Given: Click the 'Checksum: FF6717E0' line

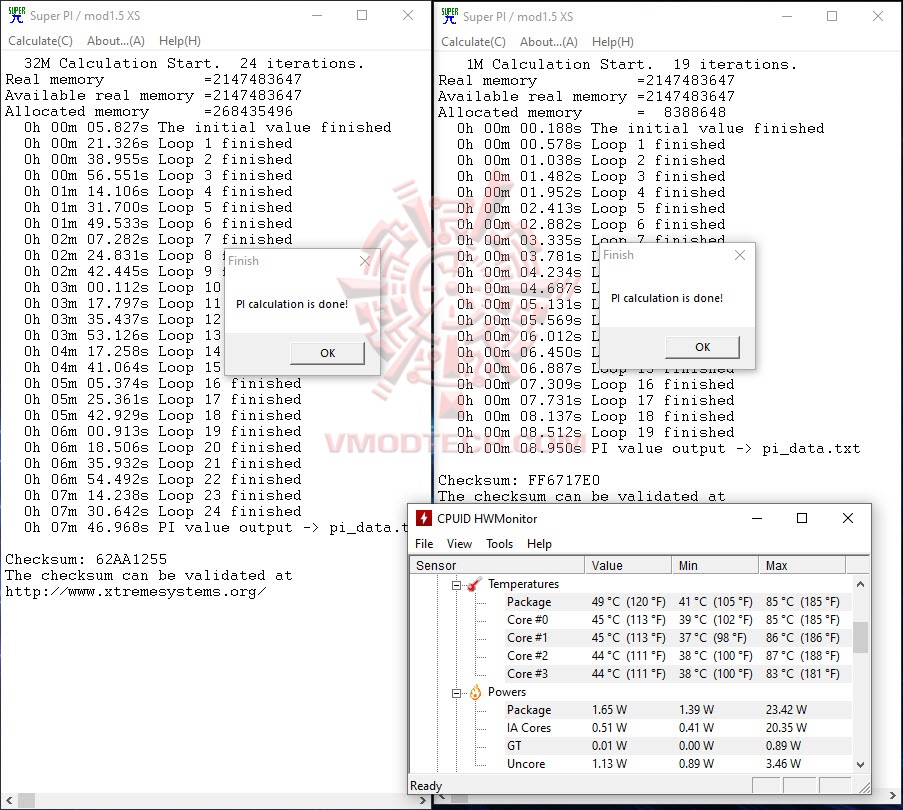Looking at the screenshot, I should (x=519, y=480).
